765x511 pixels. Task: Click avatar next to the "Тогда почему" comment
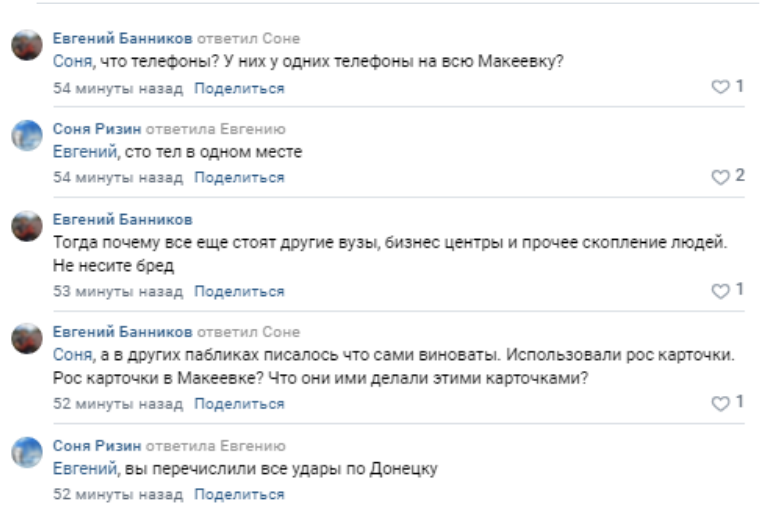[x=27, y=226]
